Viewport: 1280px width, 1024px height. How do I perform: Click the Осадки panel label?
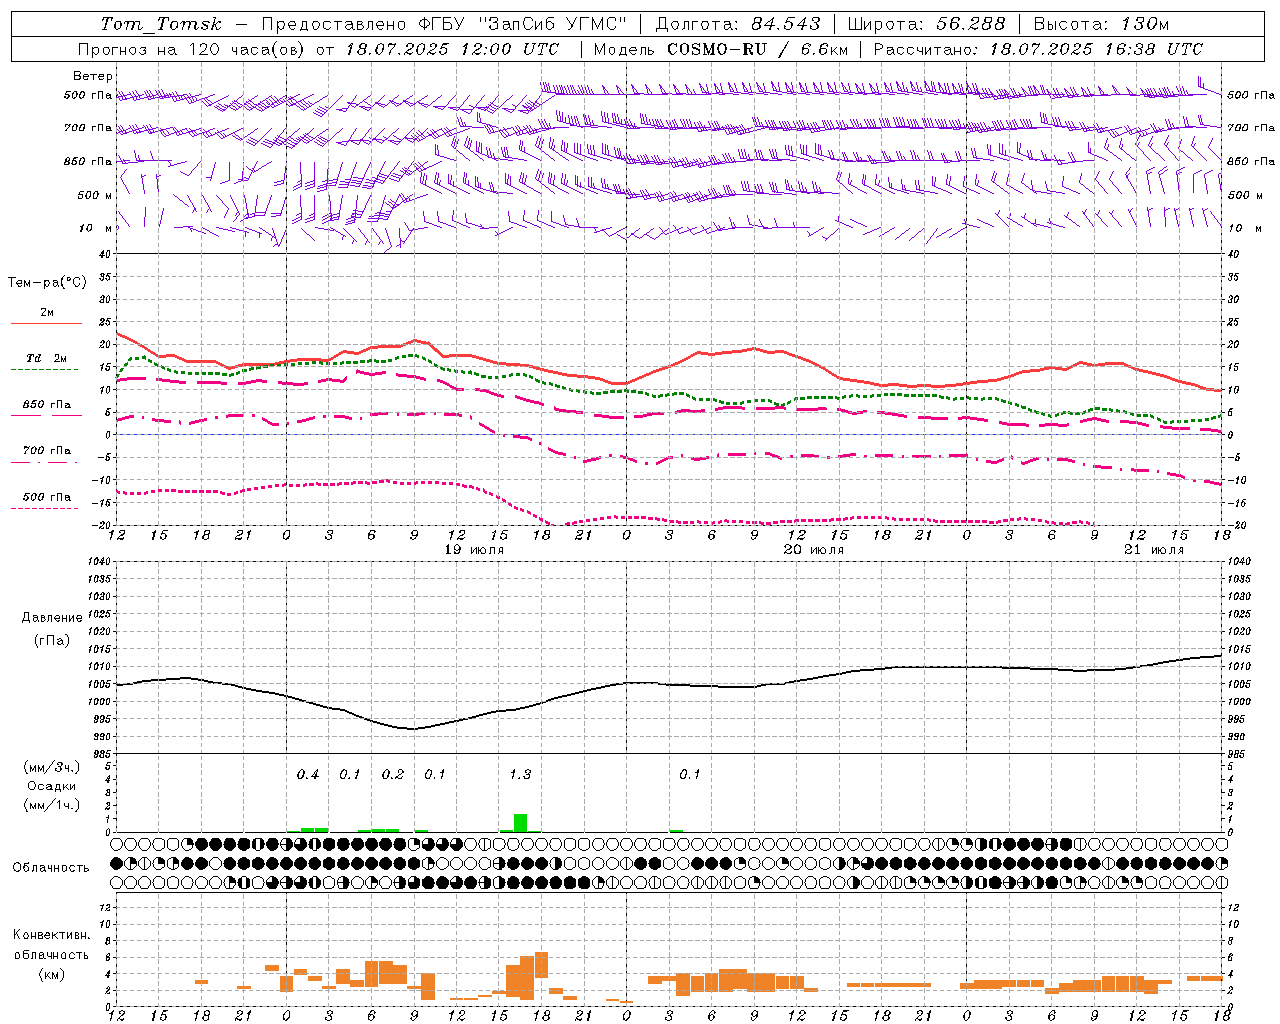(51, 786)
